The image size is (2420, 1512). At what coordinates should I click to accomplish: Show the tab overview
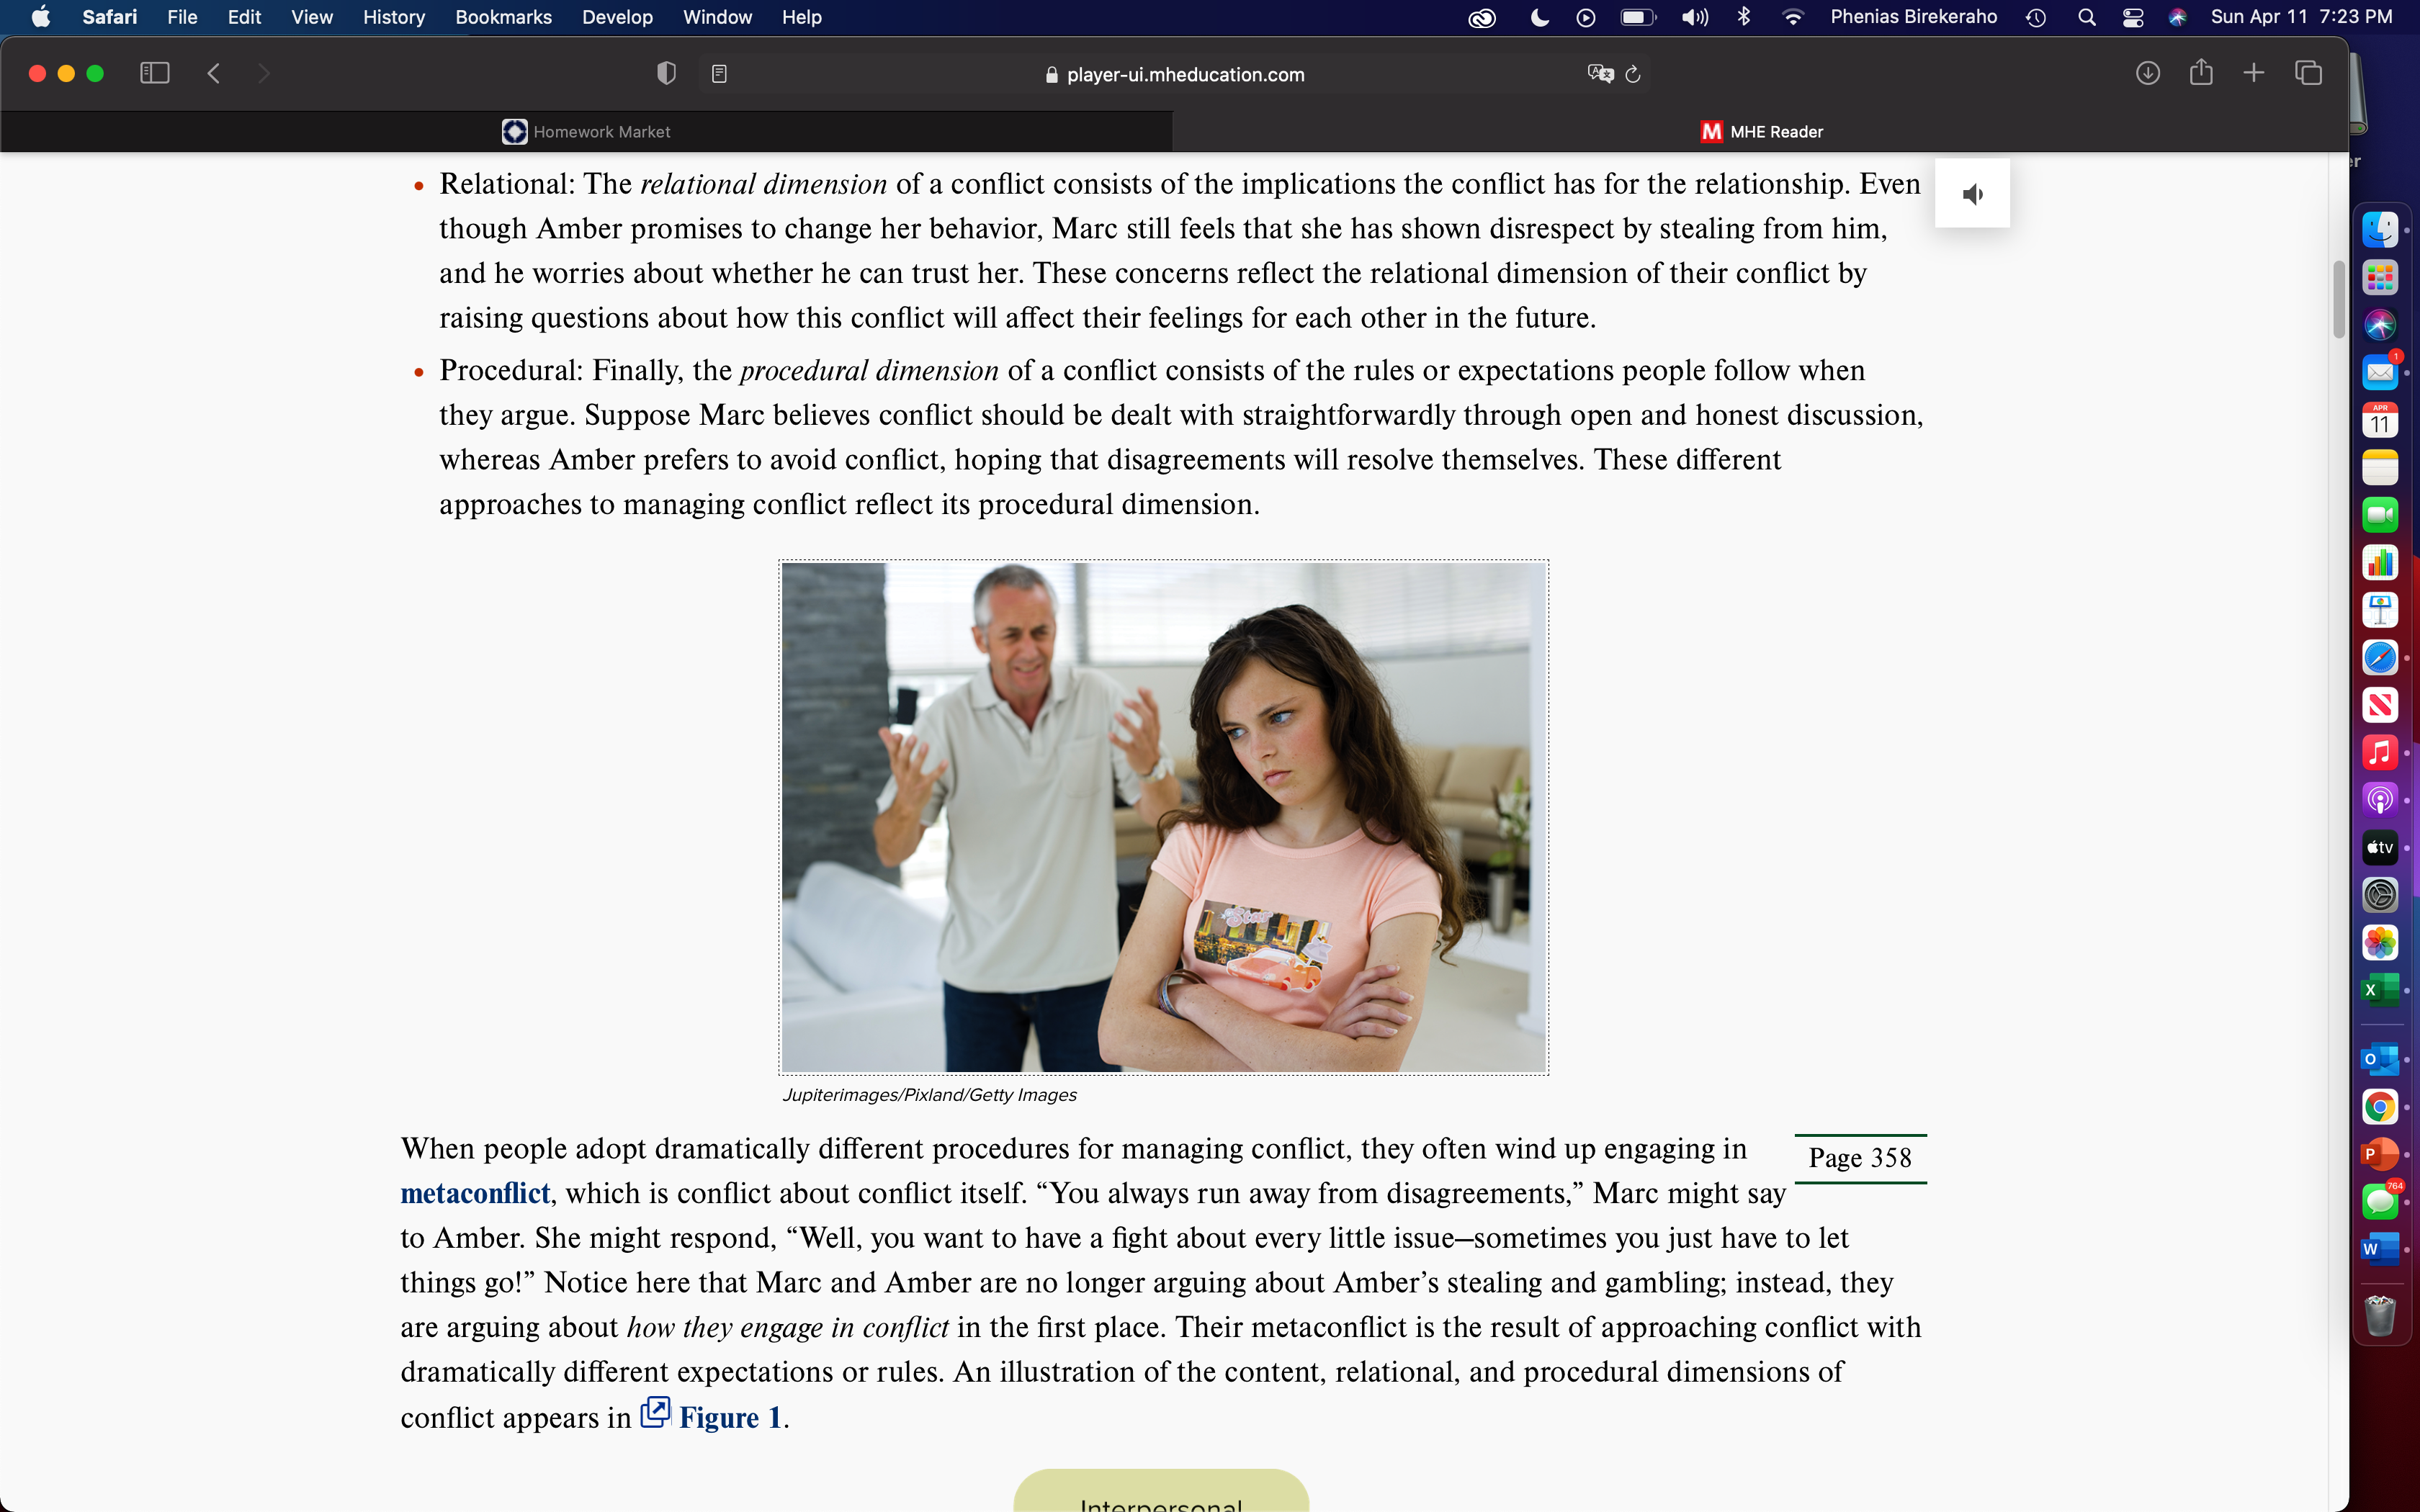2309,73
